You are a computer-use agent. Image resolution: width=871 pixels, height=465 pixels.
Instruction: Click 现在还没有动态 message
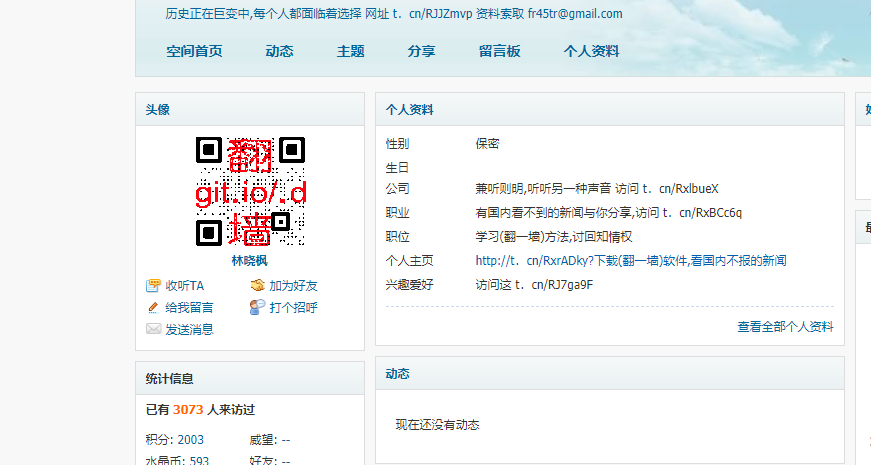pyautogui.click(x=437, y=424)
